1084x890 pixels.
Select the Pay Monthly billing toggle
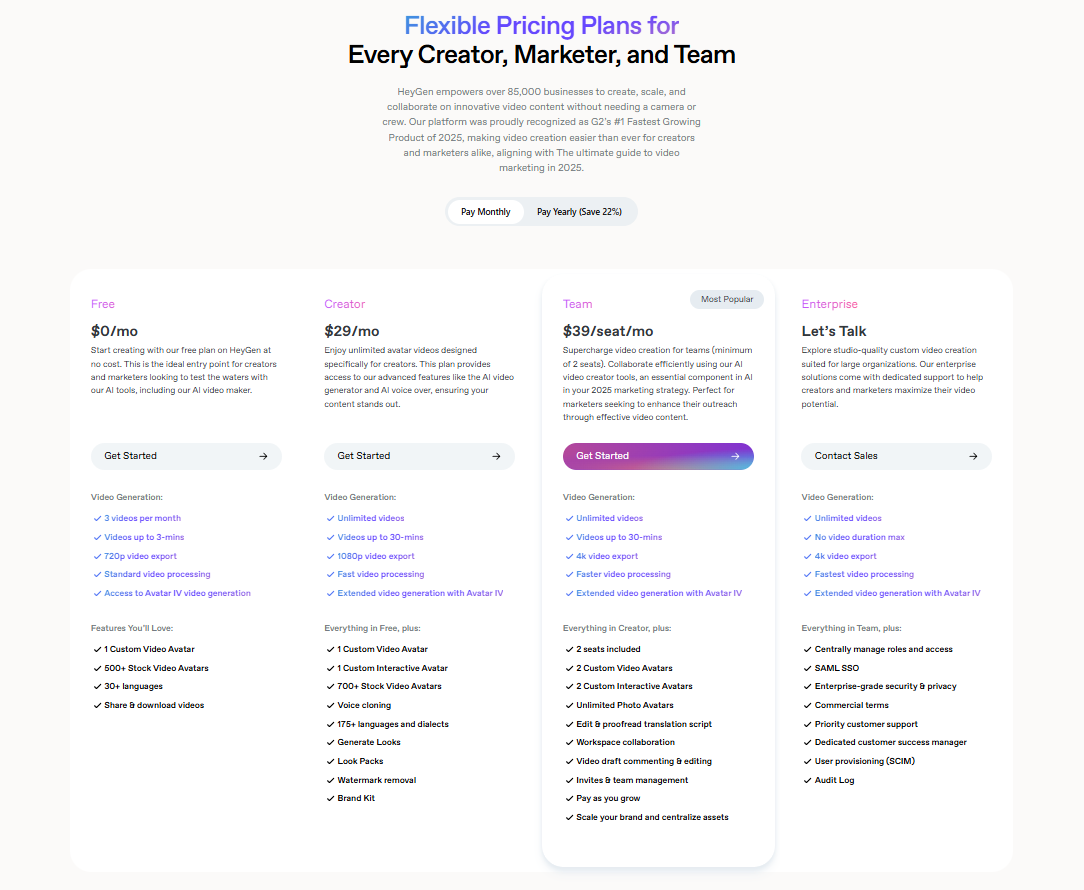485,212
